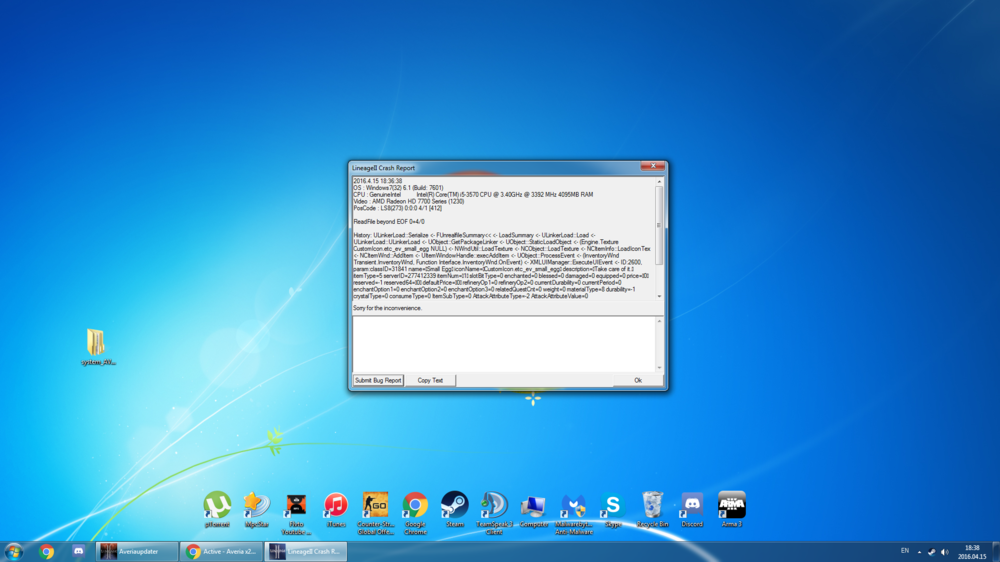Launch the Arma 3 desktop shortcut

(732, 506)
